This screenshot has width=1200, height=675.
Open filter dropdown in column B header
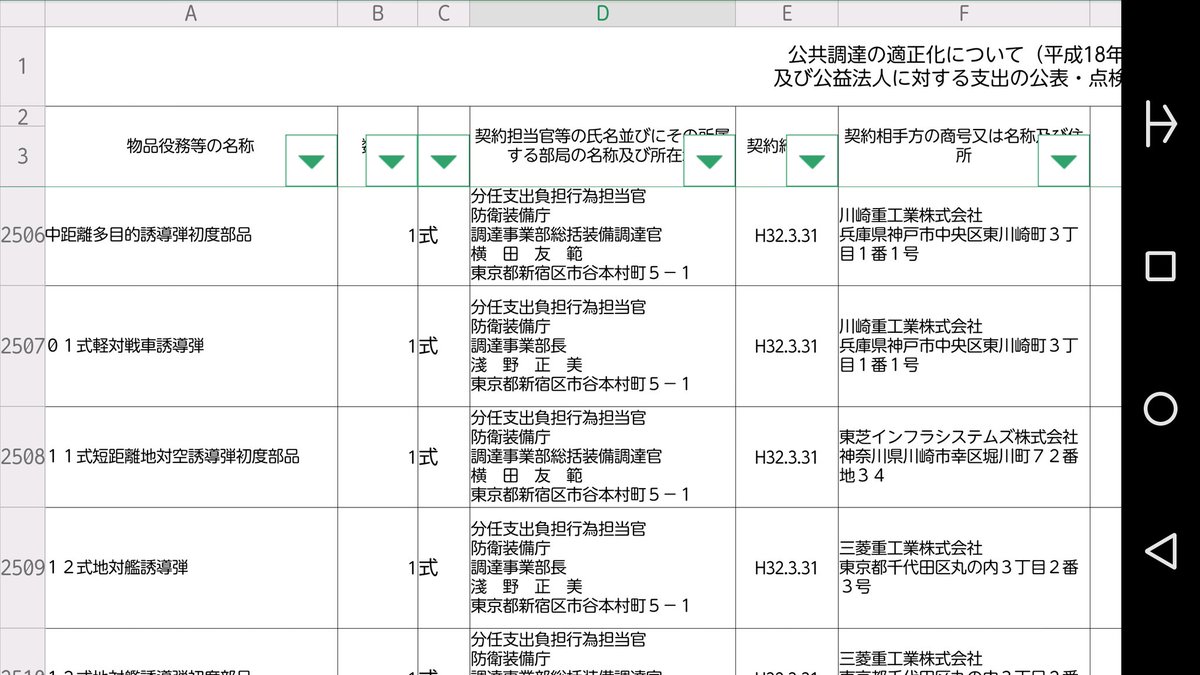391,161
